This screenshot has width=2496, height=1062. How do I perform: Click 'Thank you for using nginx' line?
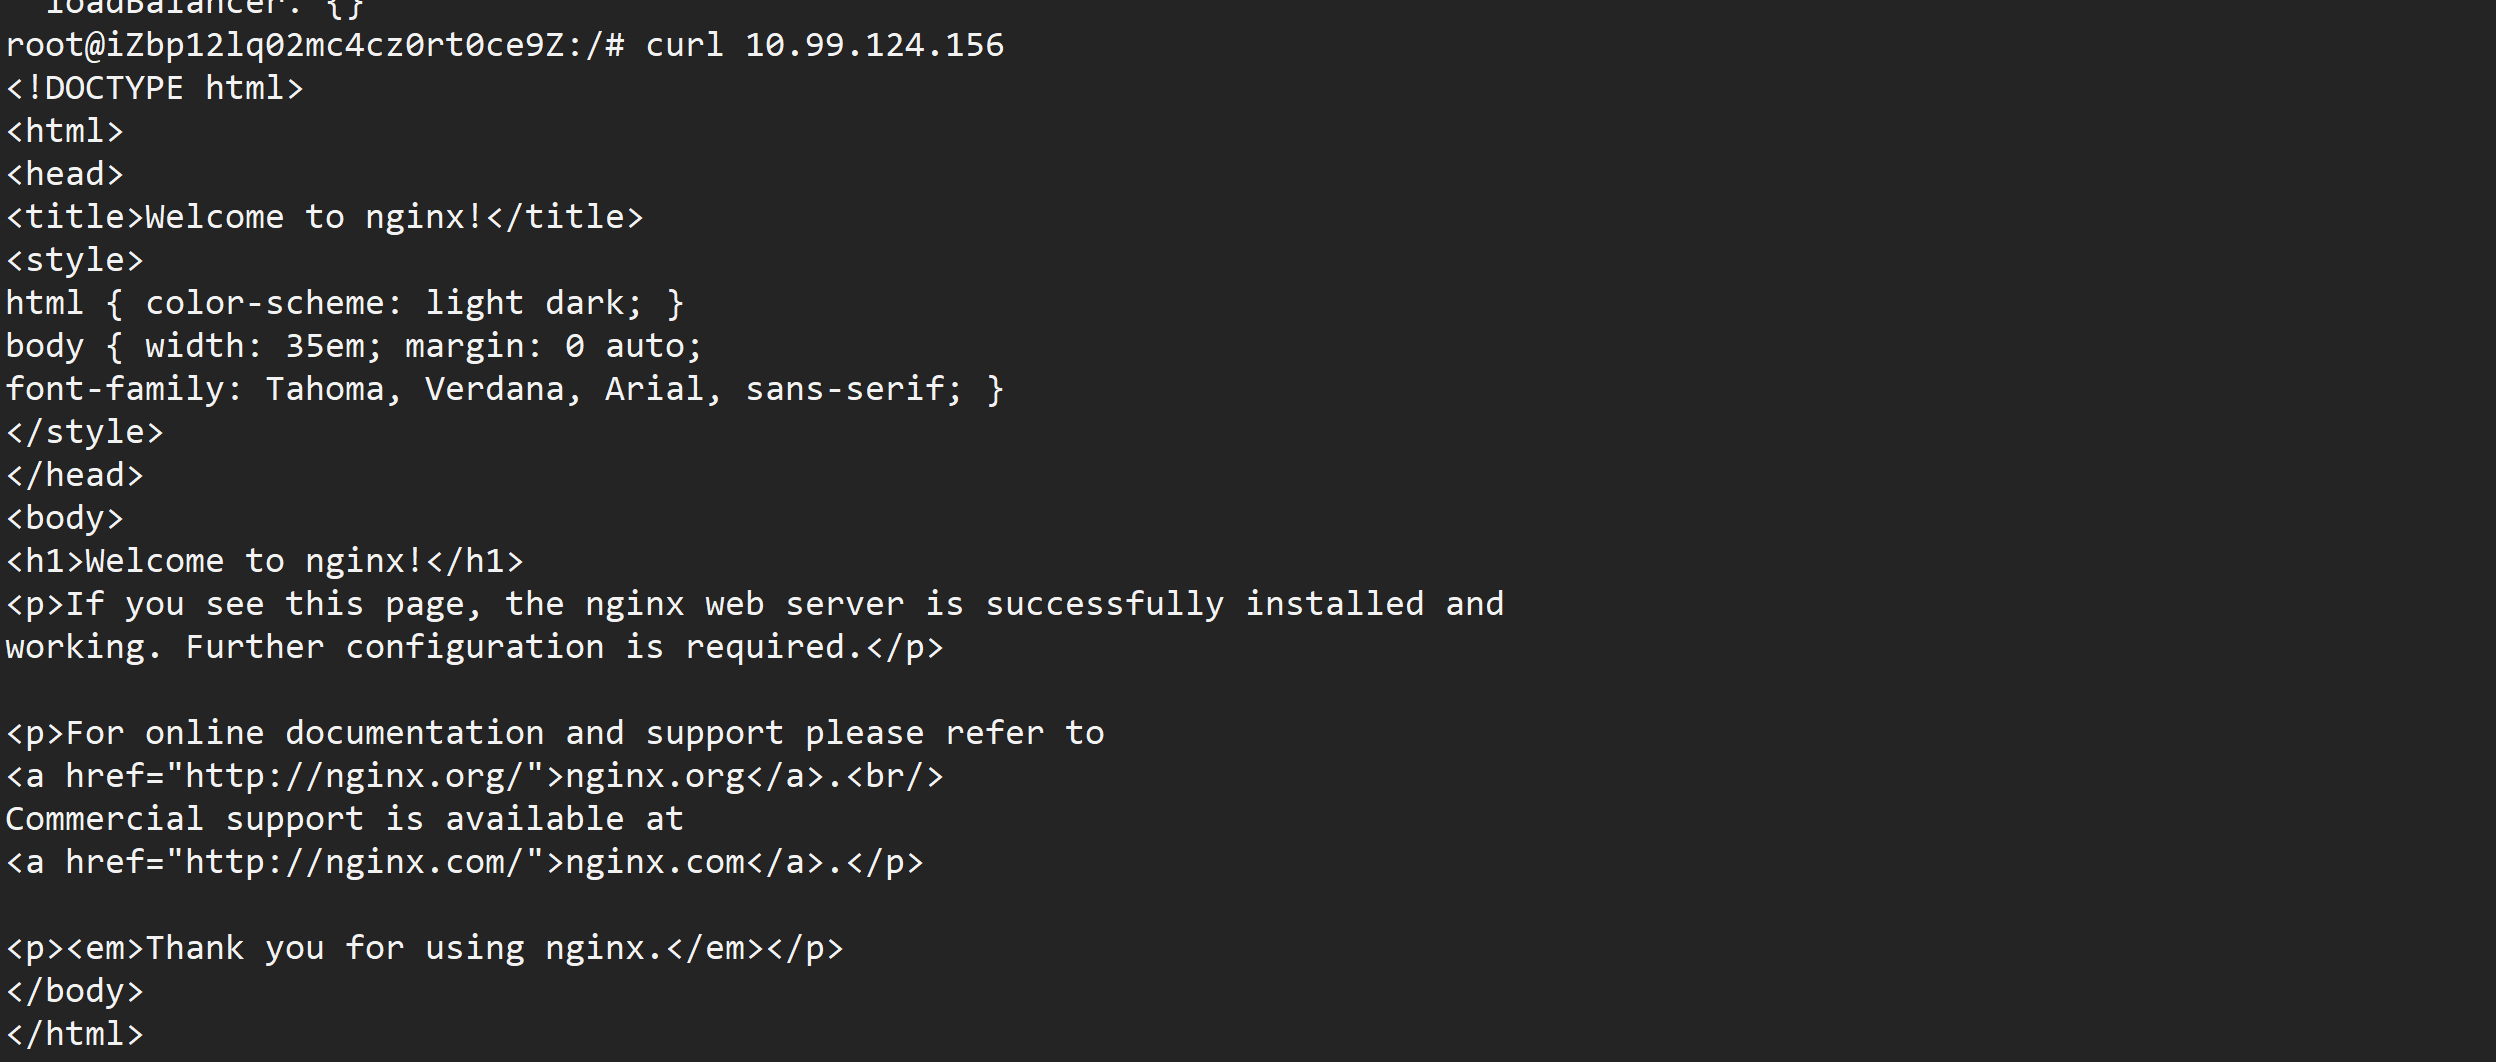(424, 948)
